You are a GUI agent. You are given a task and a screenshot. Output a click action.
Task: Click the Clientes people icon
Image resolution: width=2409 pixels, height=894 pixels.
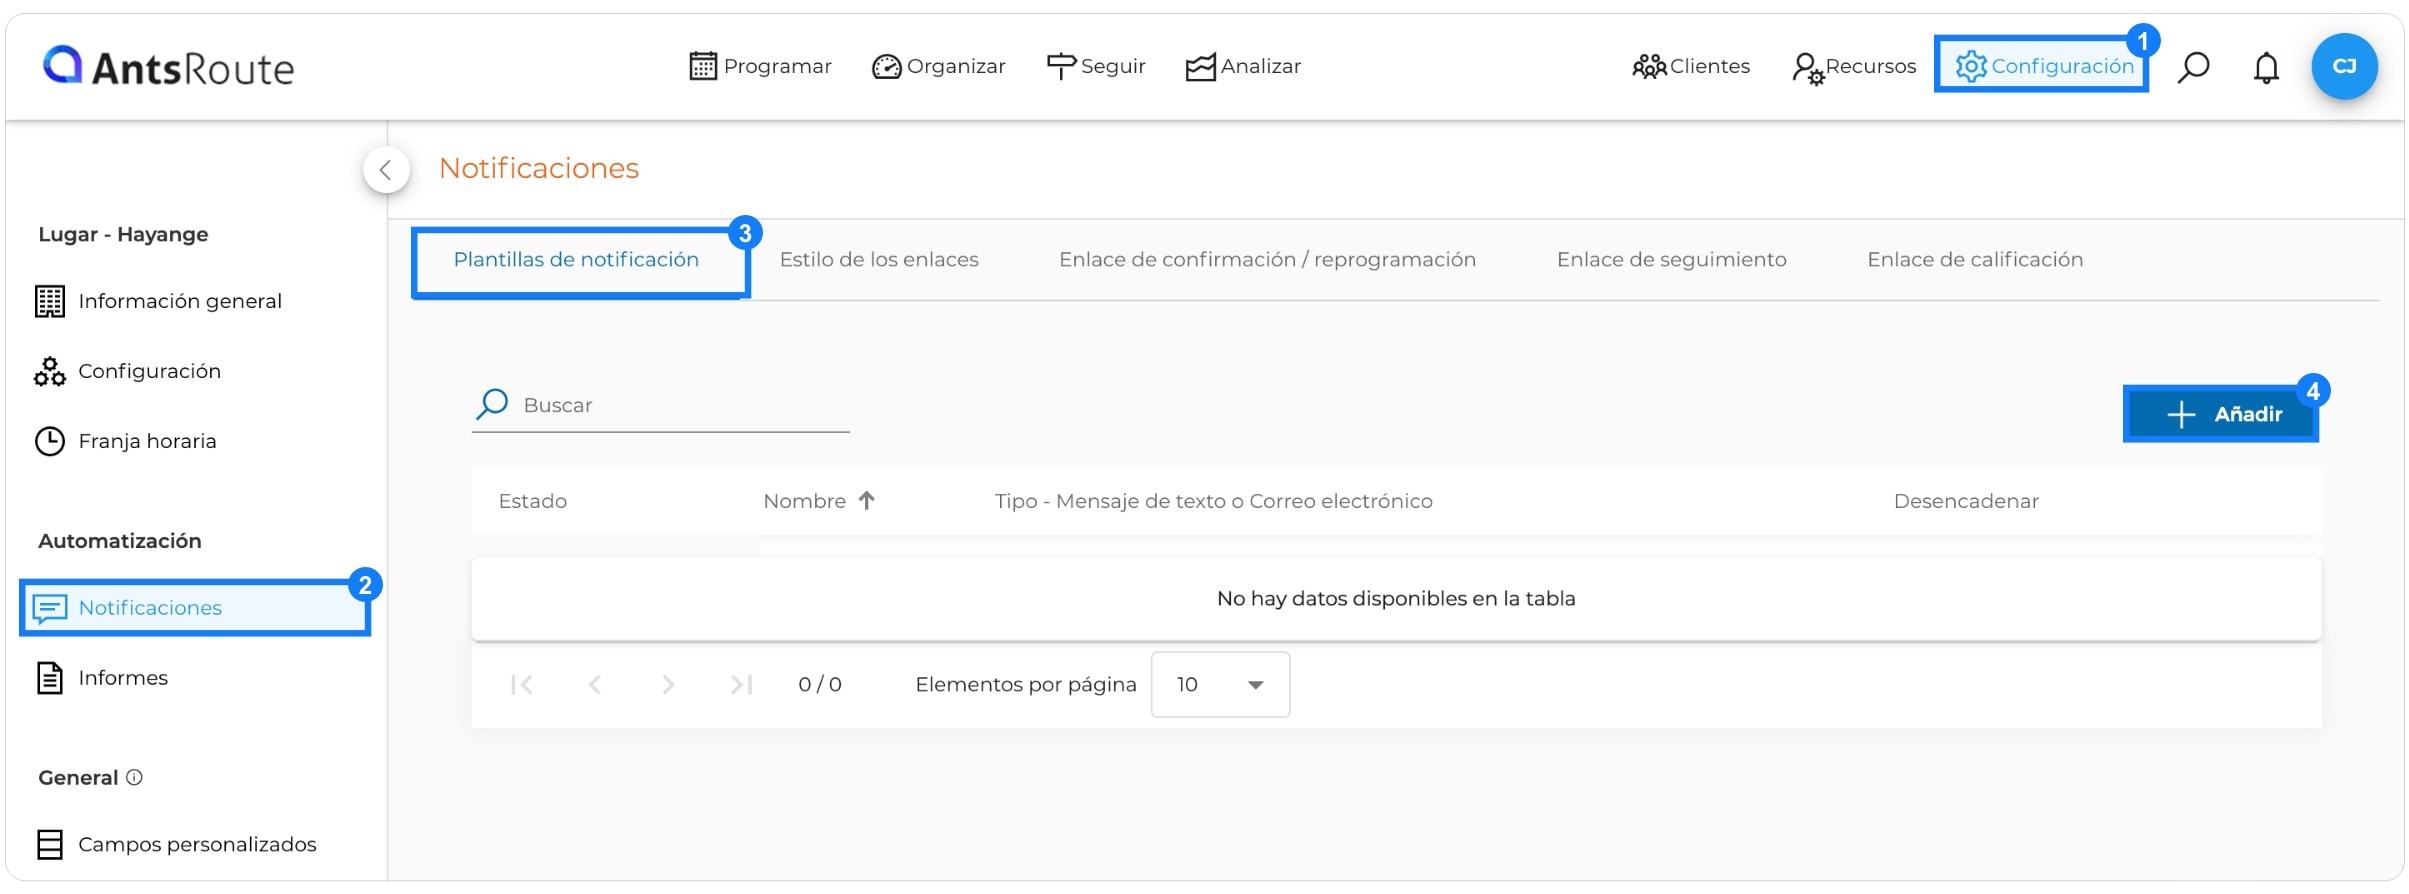[x=1649, y=67]
